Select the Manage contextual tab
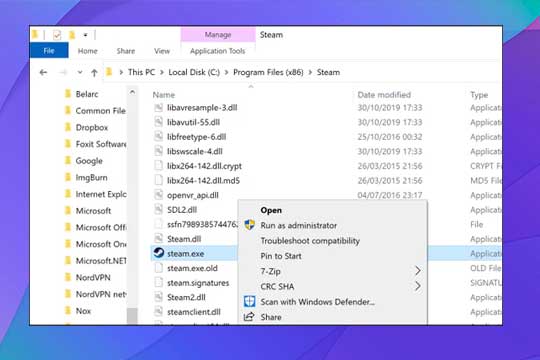Image resolution: width=540 pixels, height=360 pixels. (x=218, y=35)
